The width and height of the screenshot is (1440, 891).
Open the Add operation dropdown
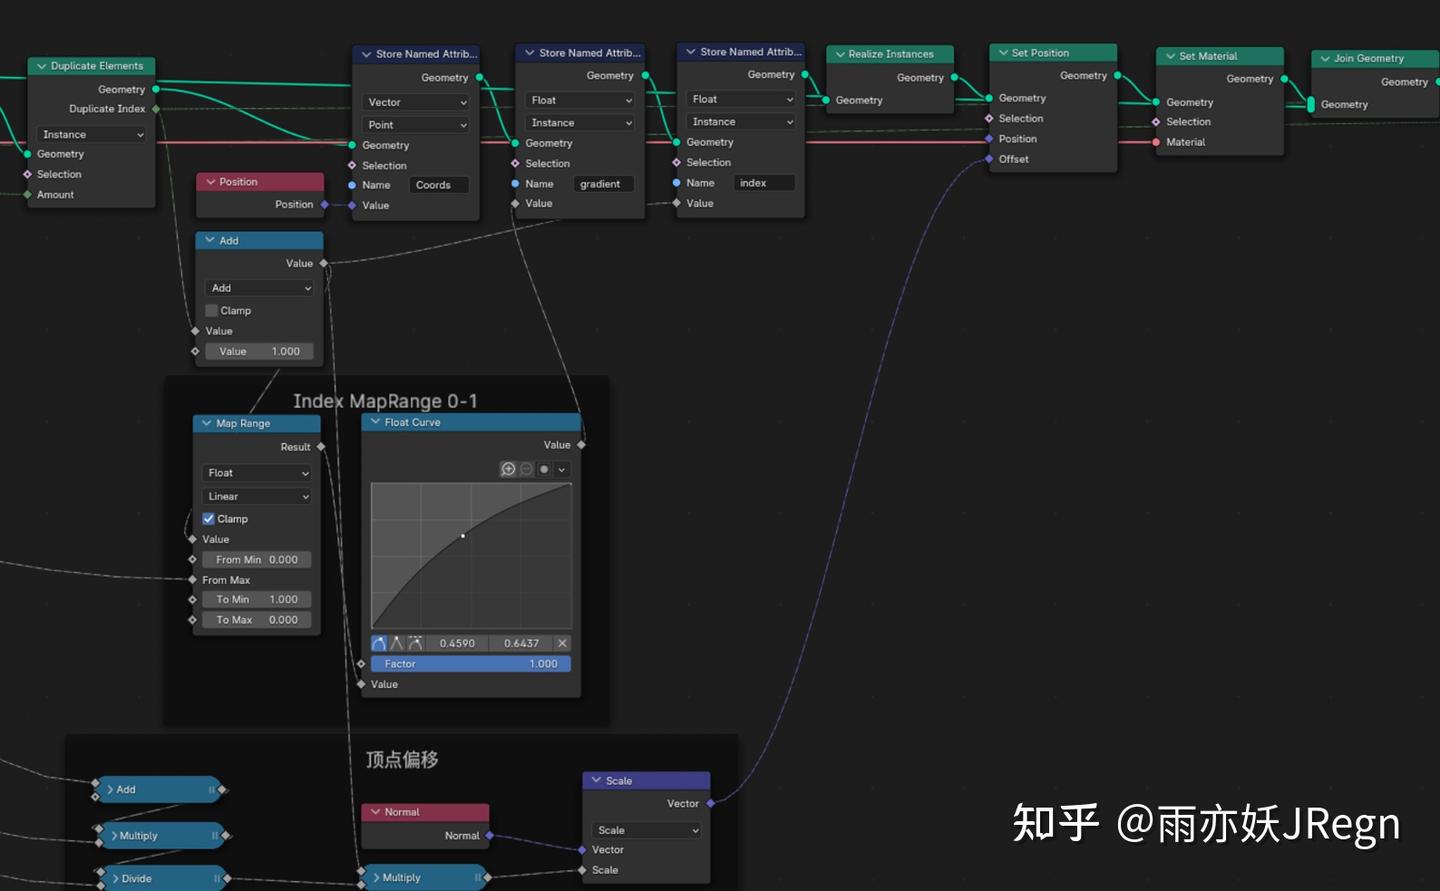tap(258, 287)
